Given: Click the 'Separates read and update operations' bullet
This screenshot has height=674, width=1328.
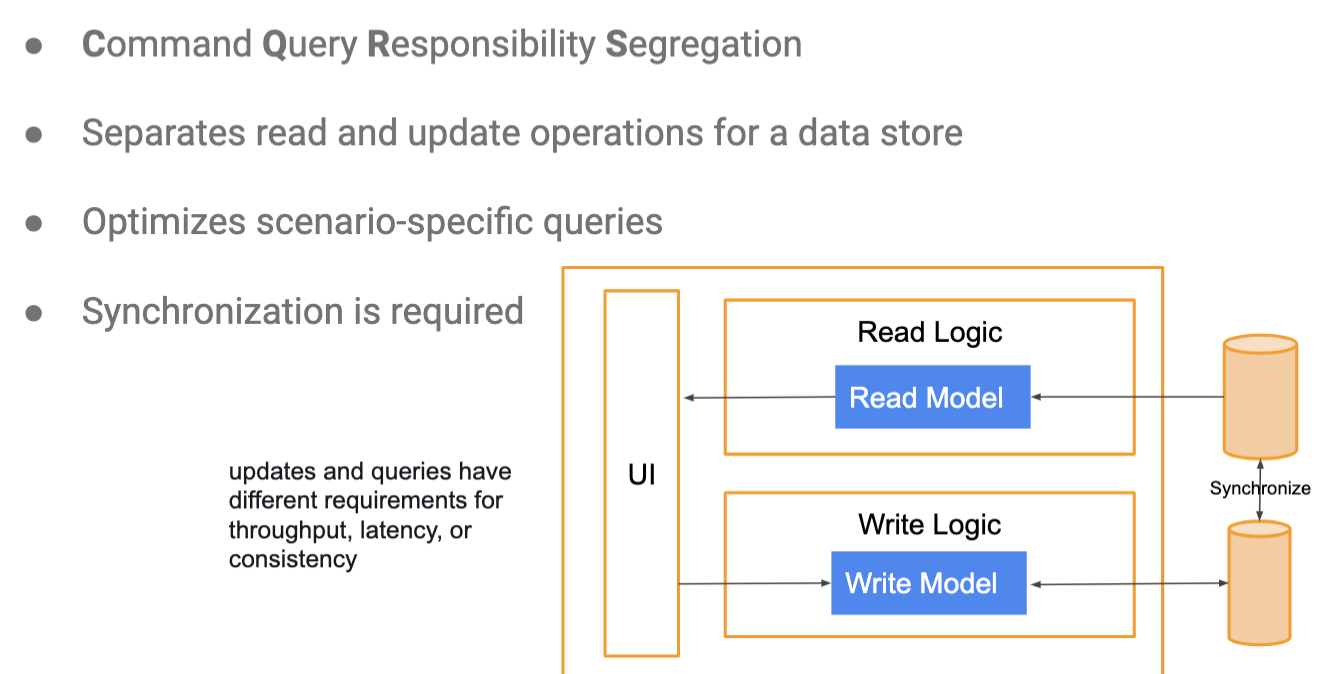Looking at the screenshot, I should pyautogui.click(x=522, y=133).
